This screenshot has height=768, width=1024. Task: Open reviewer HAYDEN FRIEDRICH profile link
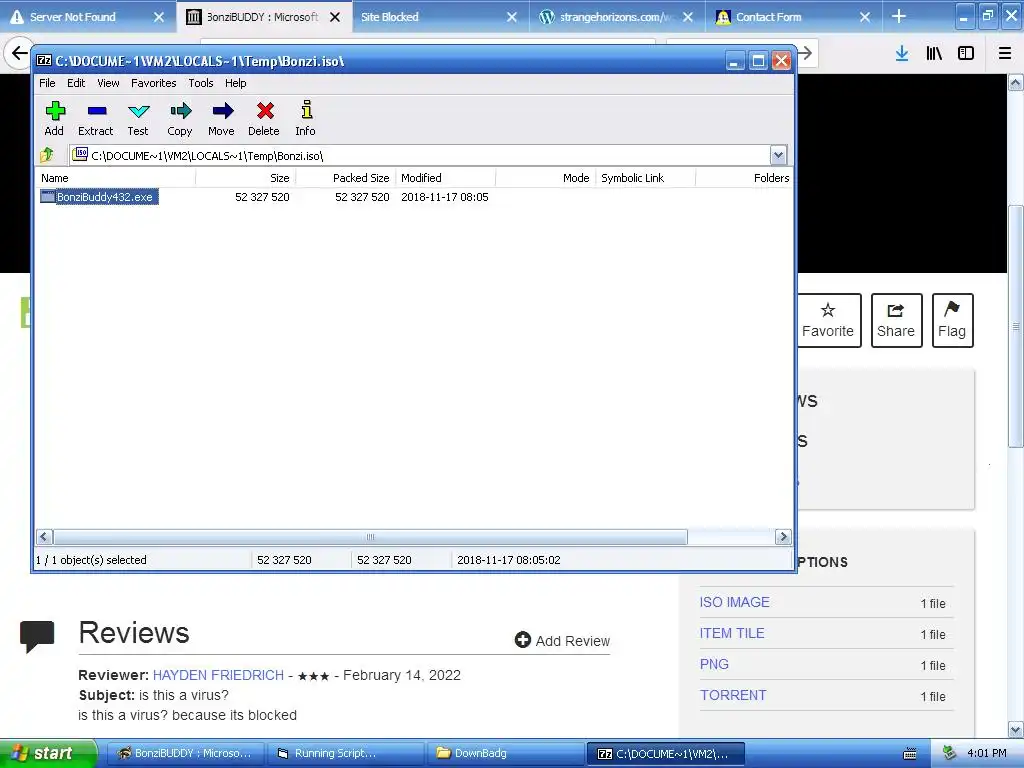218,675
